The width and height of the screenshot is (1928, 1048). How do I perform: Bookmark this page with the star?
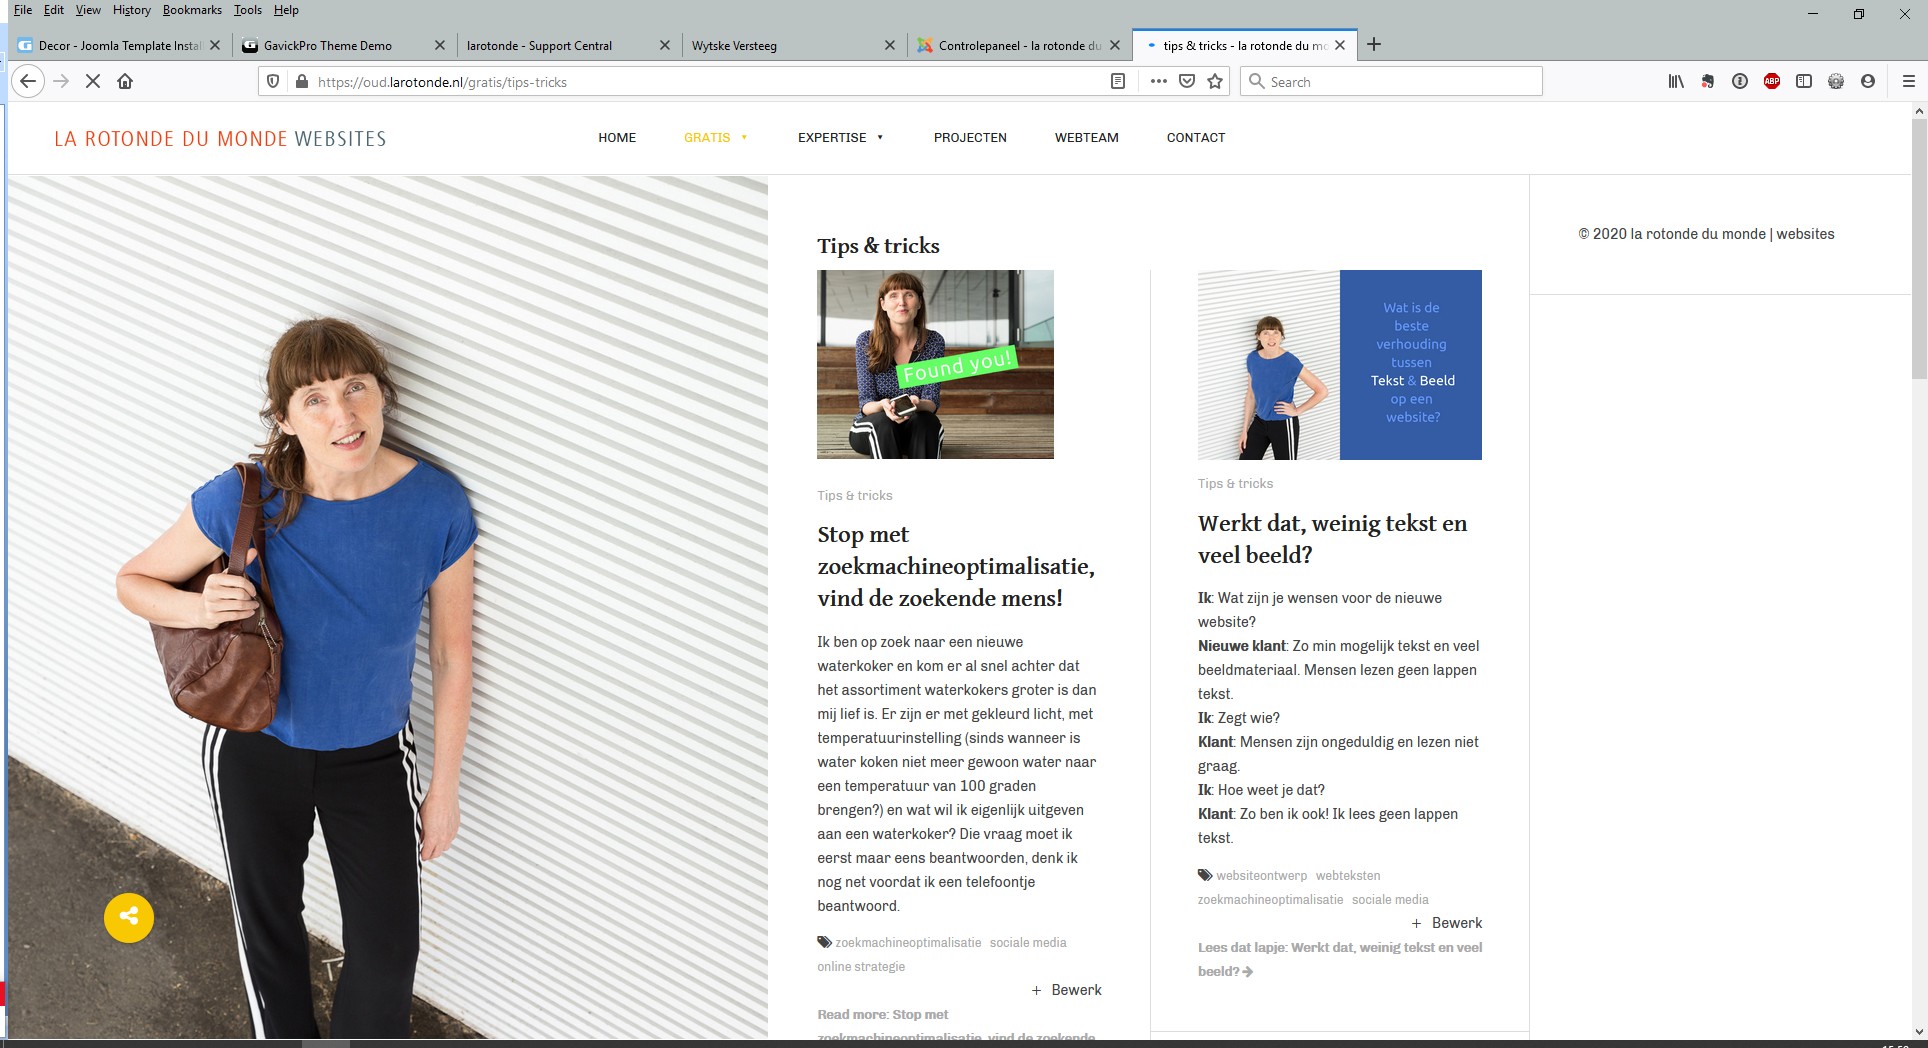[1215, 82]
